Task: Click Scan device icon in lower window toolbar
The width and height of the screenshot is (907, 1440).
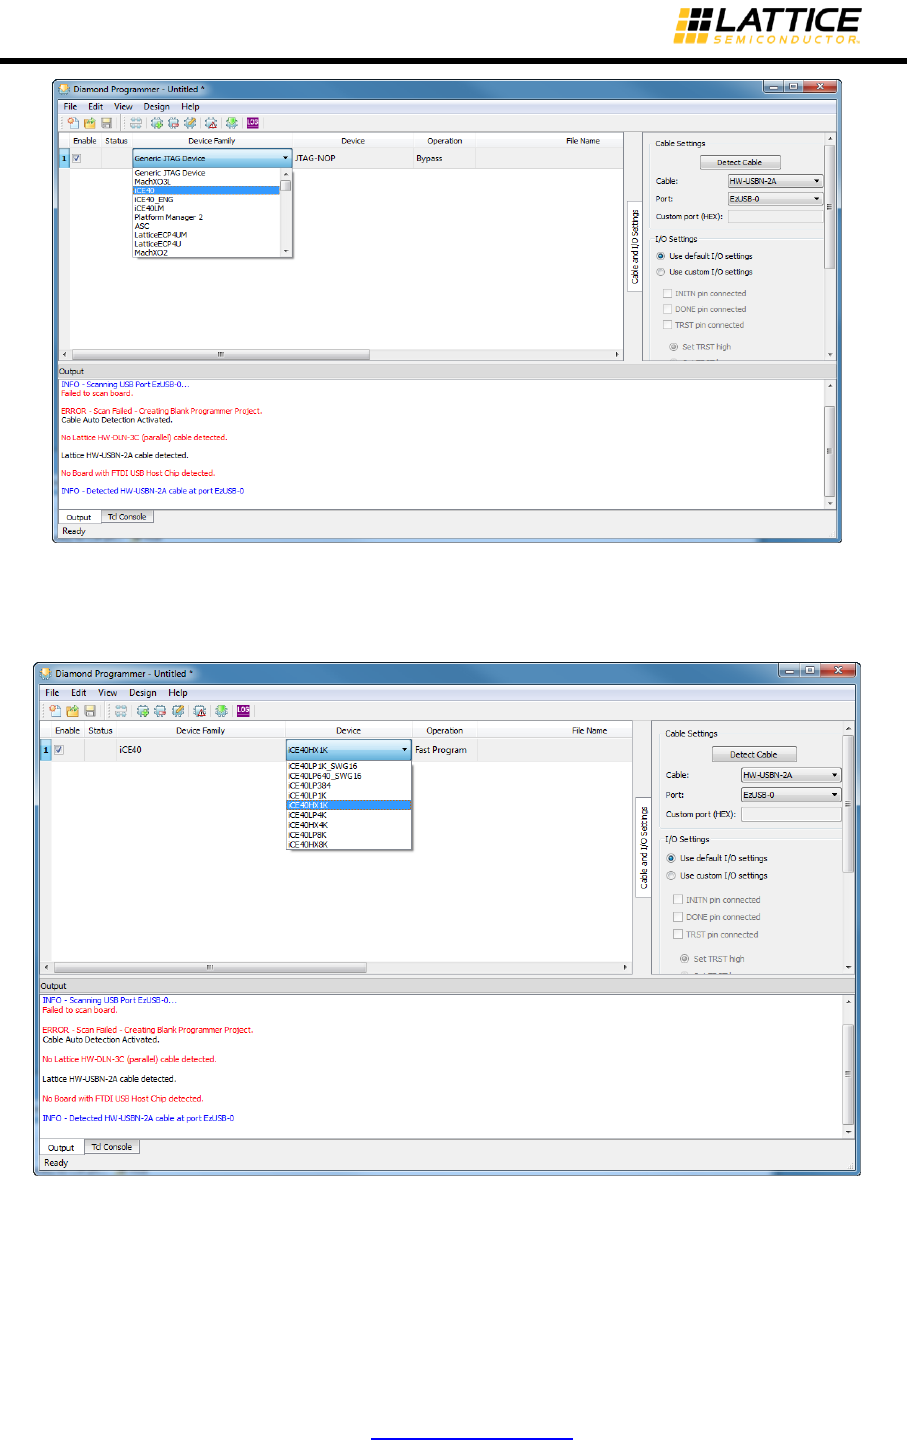Action: click(120, 711)
